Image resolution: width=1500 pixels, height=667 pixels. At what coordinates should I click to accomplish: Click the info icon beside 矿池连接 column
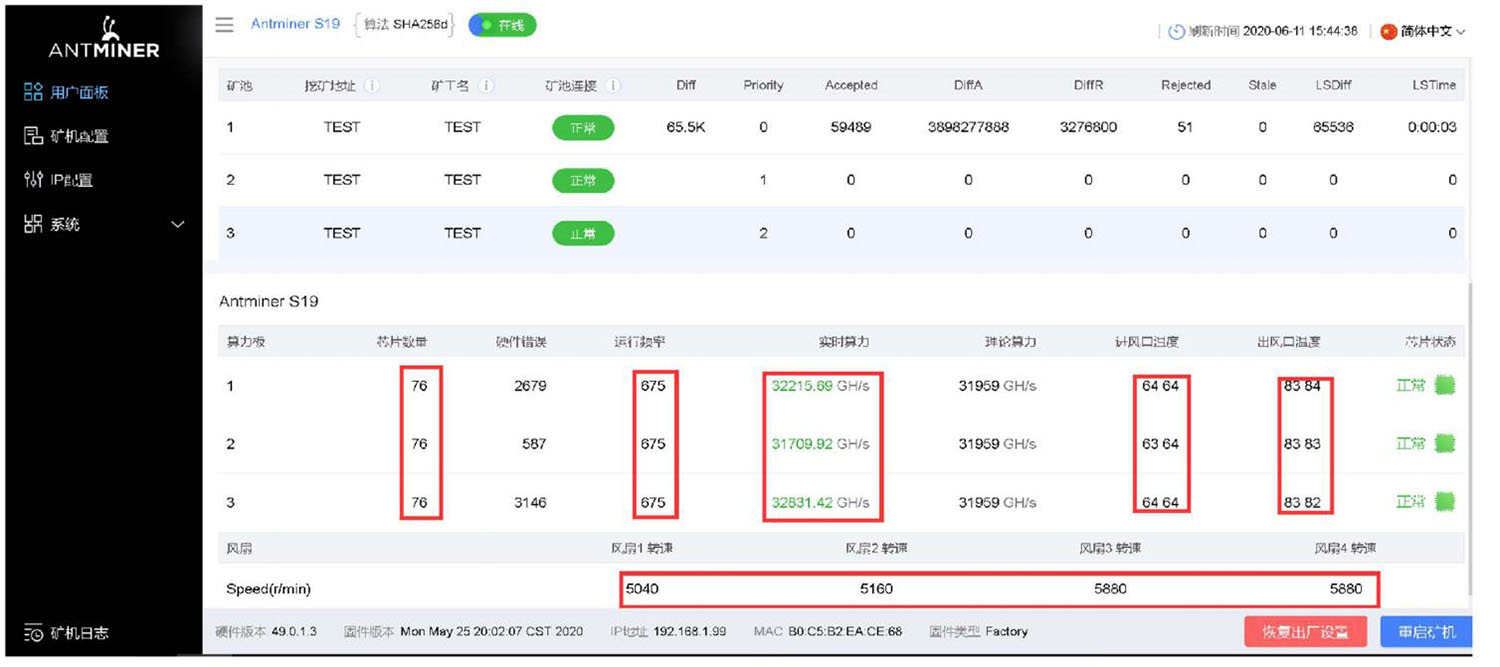tap(613, 86)
